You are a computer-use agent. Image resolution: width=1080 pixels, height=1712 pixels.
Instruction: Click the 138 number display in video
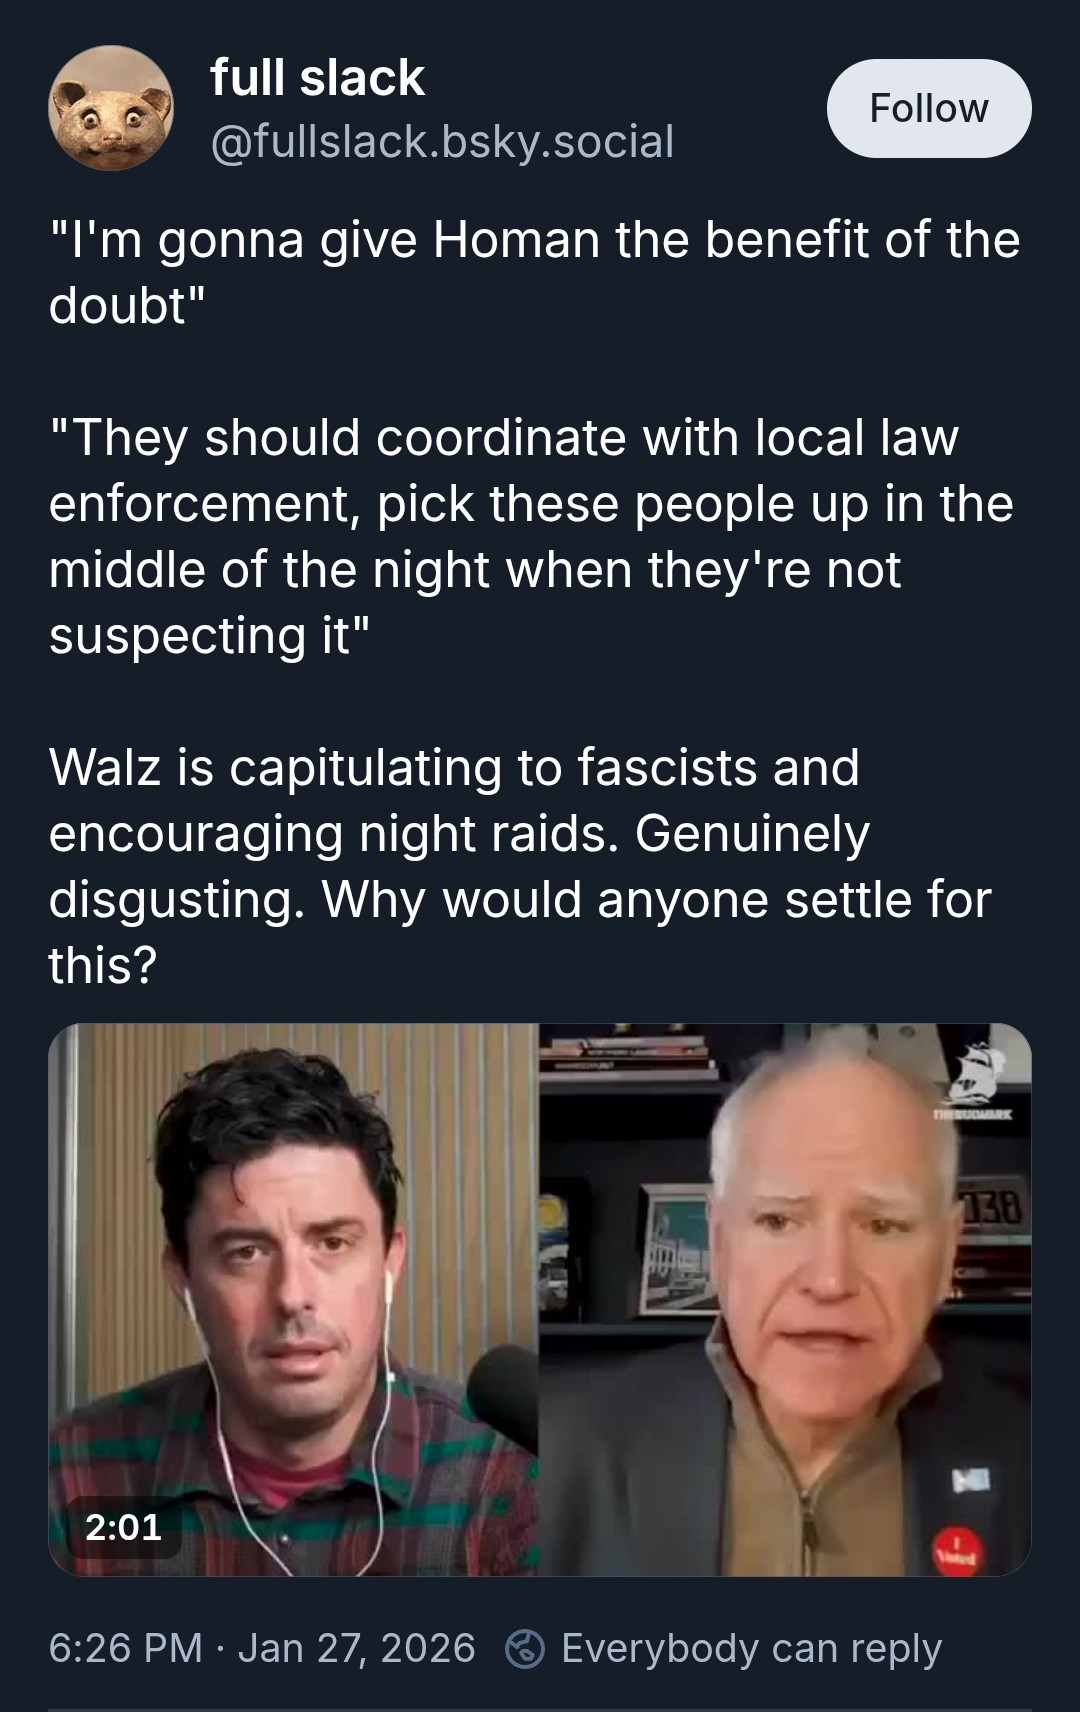coord(993,1210)
